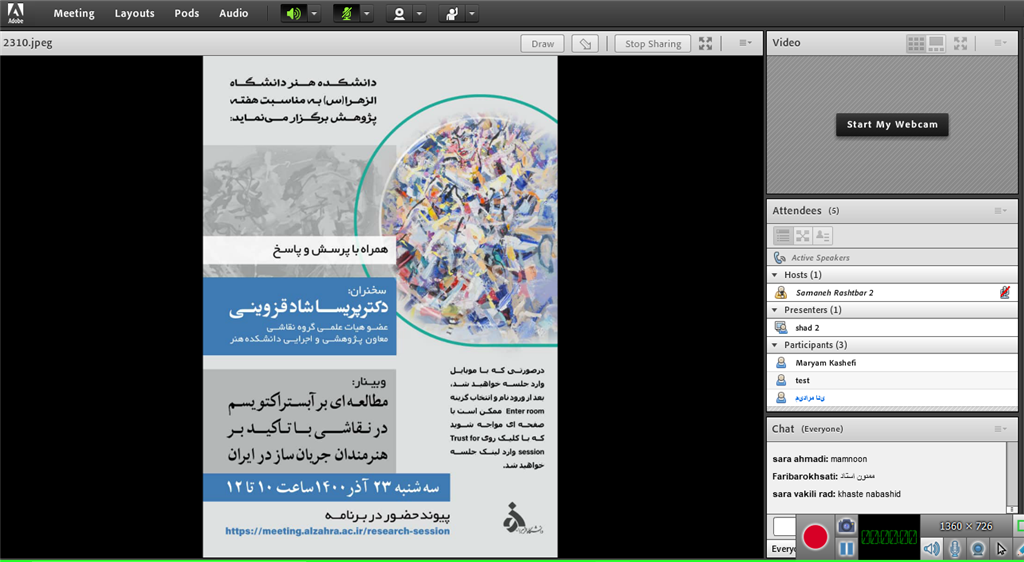The height and width of the screenshot is (562, 1024).
Task: Collapse the Presenters group
Action: coord(775,310)
